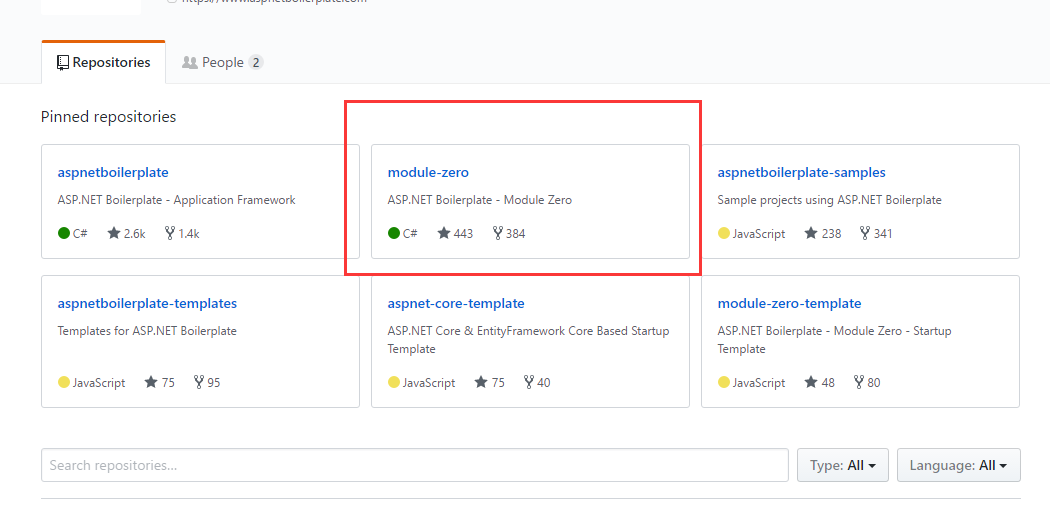Click the star icon on aspnetboilerplate-samples card
Screen dimensions: 1050x511
click(x=811, y=233)
